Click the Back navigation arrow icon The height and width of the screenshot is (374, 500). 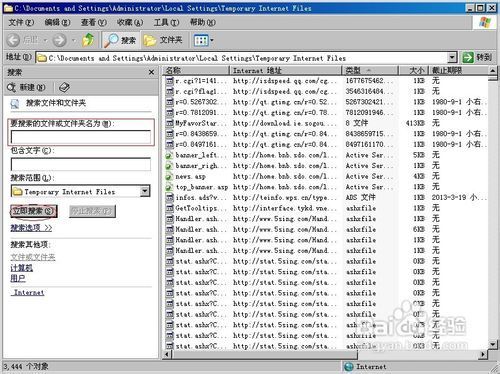point(14,40)
